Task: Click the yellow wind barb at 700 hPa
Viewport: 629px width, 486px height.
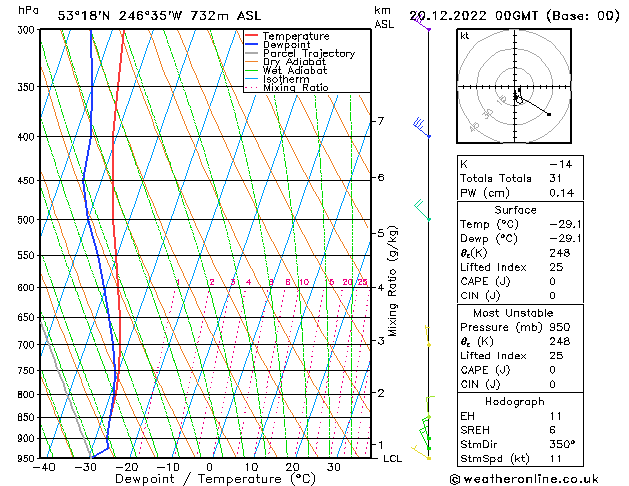Action: pos(428,336)
